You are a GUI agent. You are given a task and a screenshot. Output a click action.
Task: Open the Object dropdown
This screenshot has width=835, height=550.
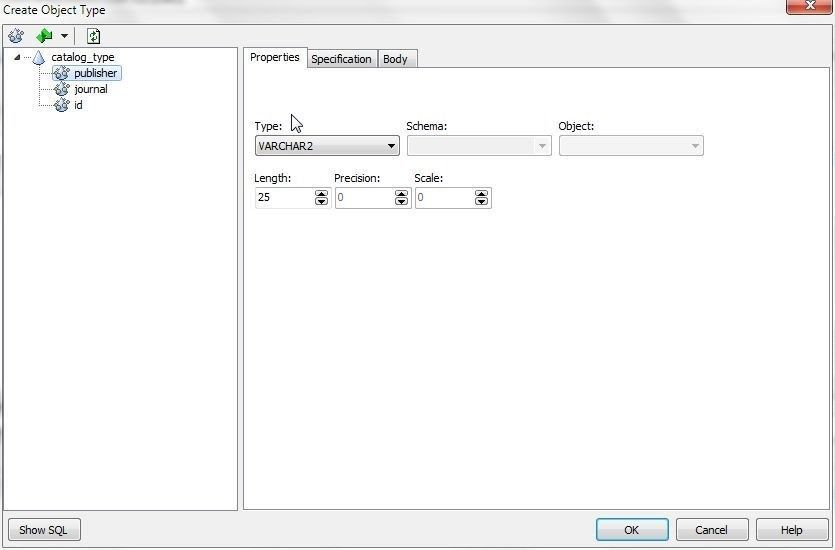tap(631, 146)
